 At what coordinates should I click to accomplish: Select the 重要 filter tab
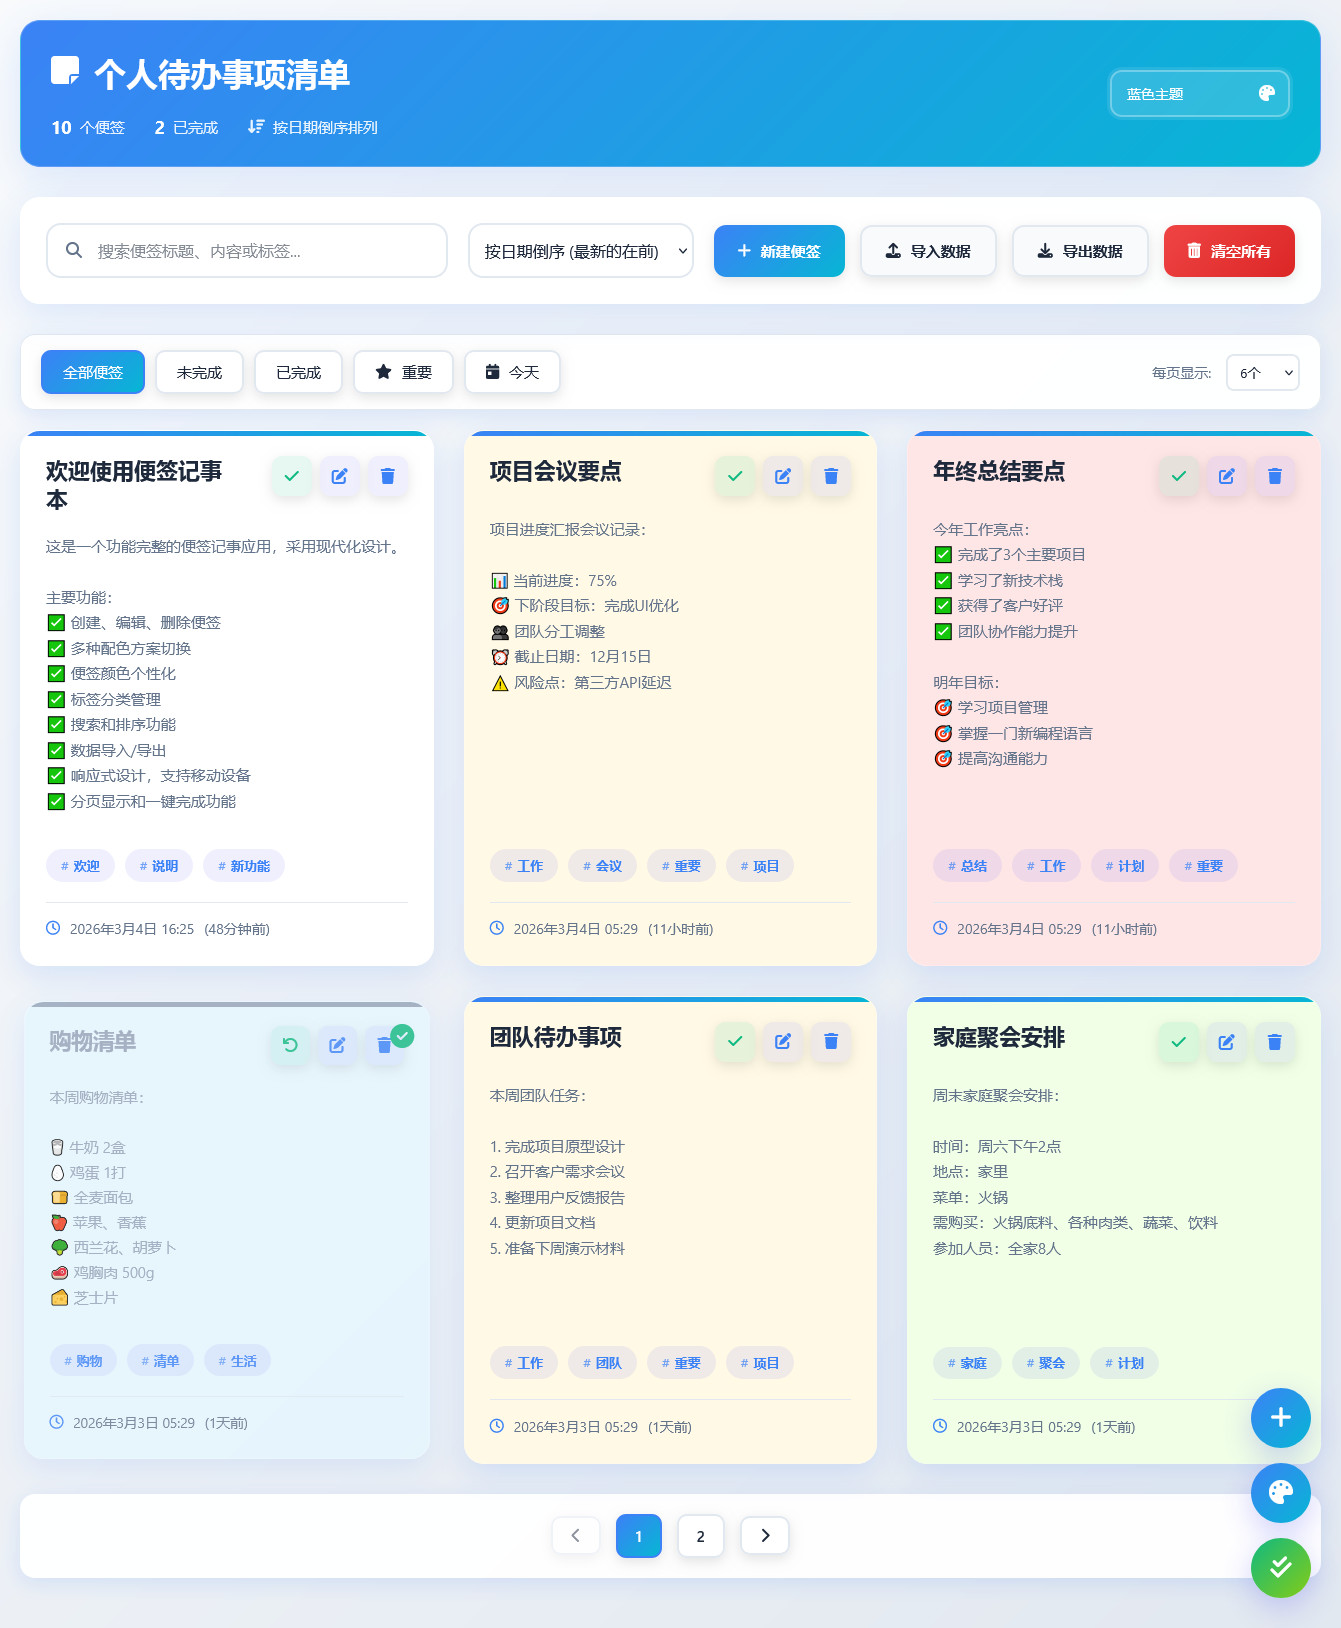403,373
